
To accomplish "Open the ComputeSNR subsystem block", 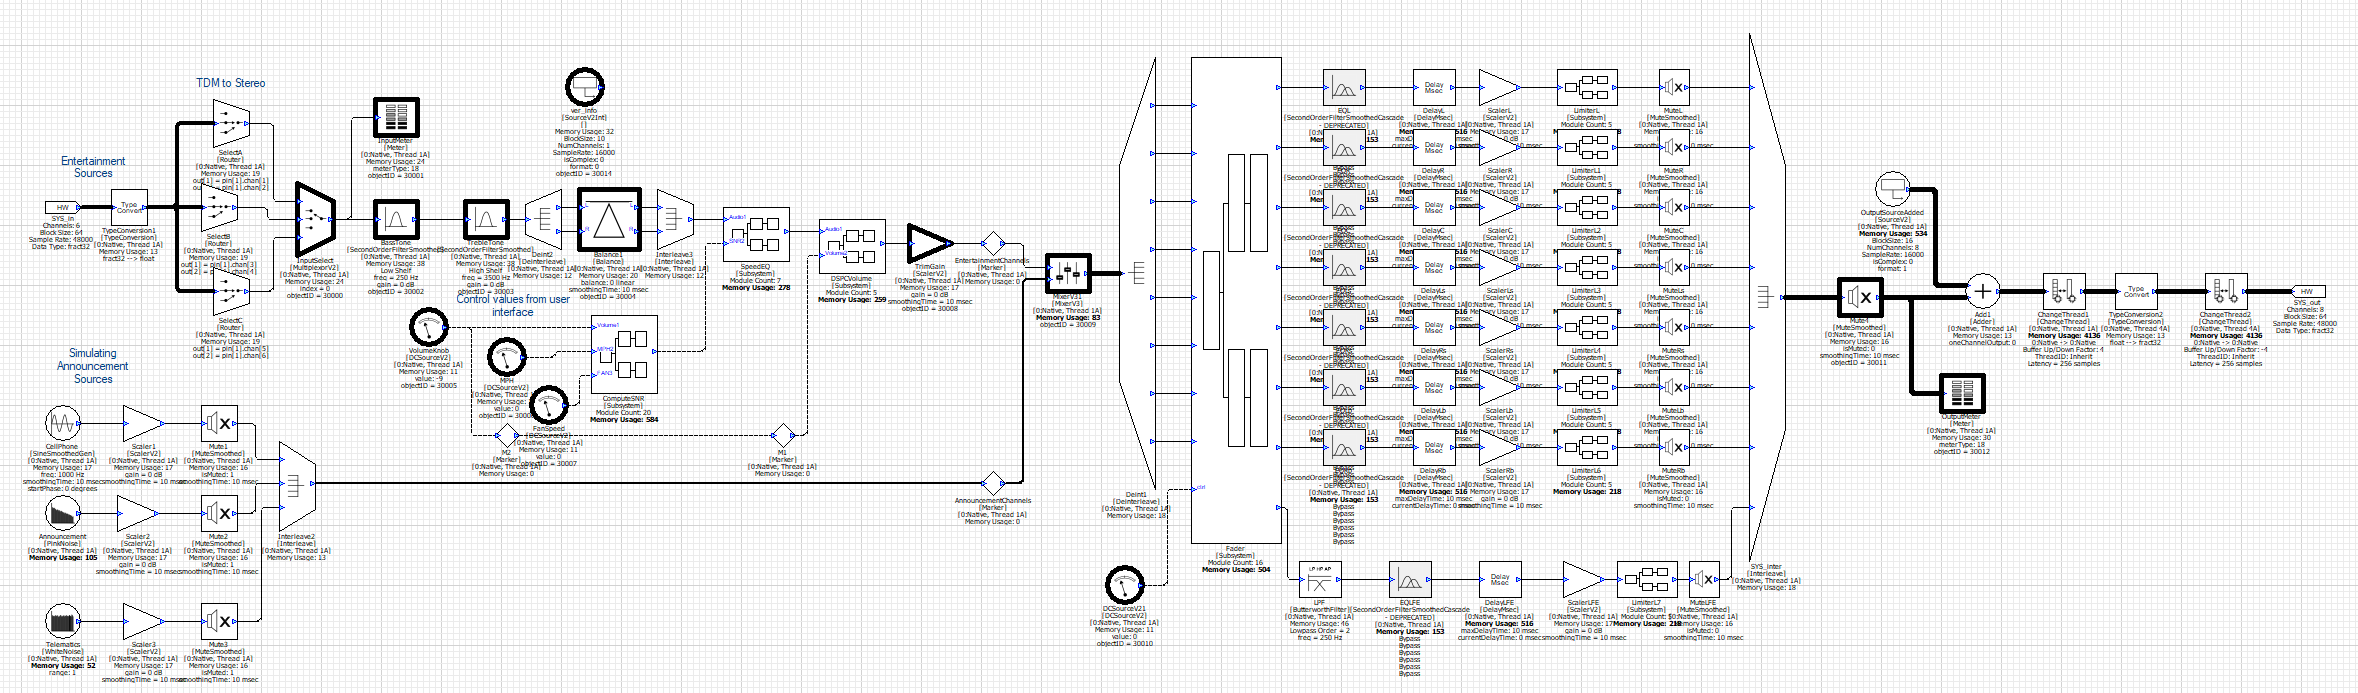I will coord(624,355).
